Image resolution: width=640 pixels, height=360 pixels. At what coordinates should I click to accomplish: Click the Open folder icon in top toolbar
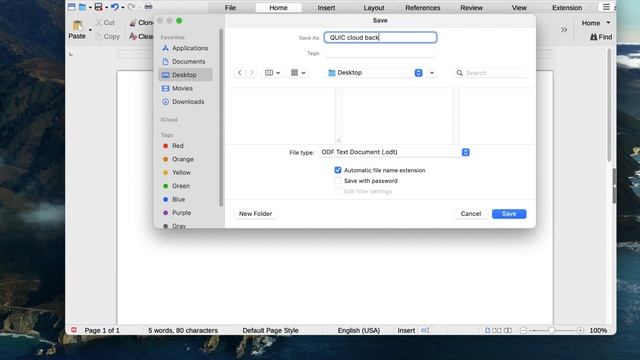pos(82,7)
